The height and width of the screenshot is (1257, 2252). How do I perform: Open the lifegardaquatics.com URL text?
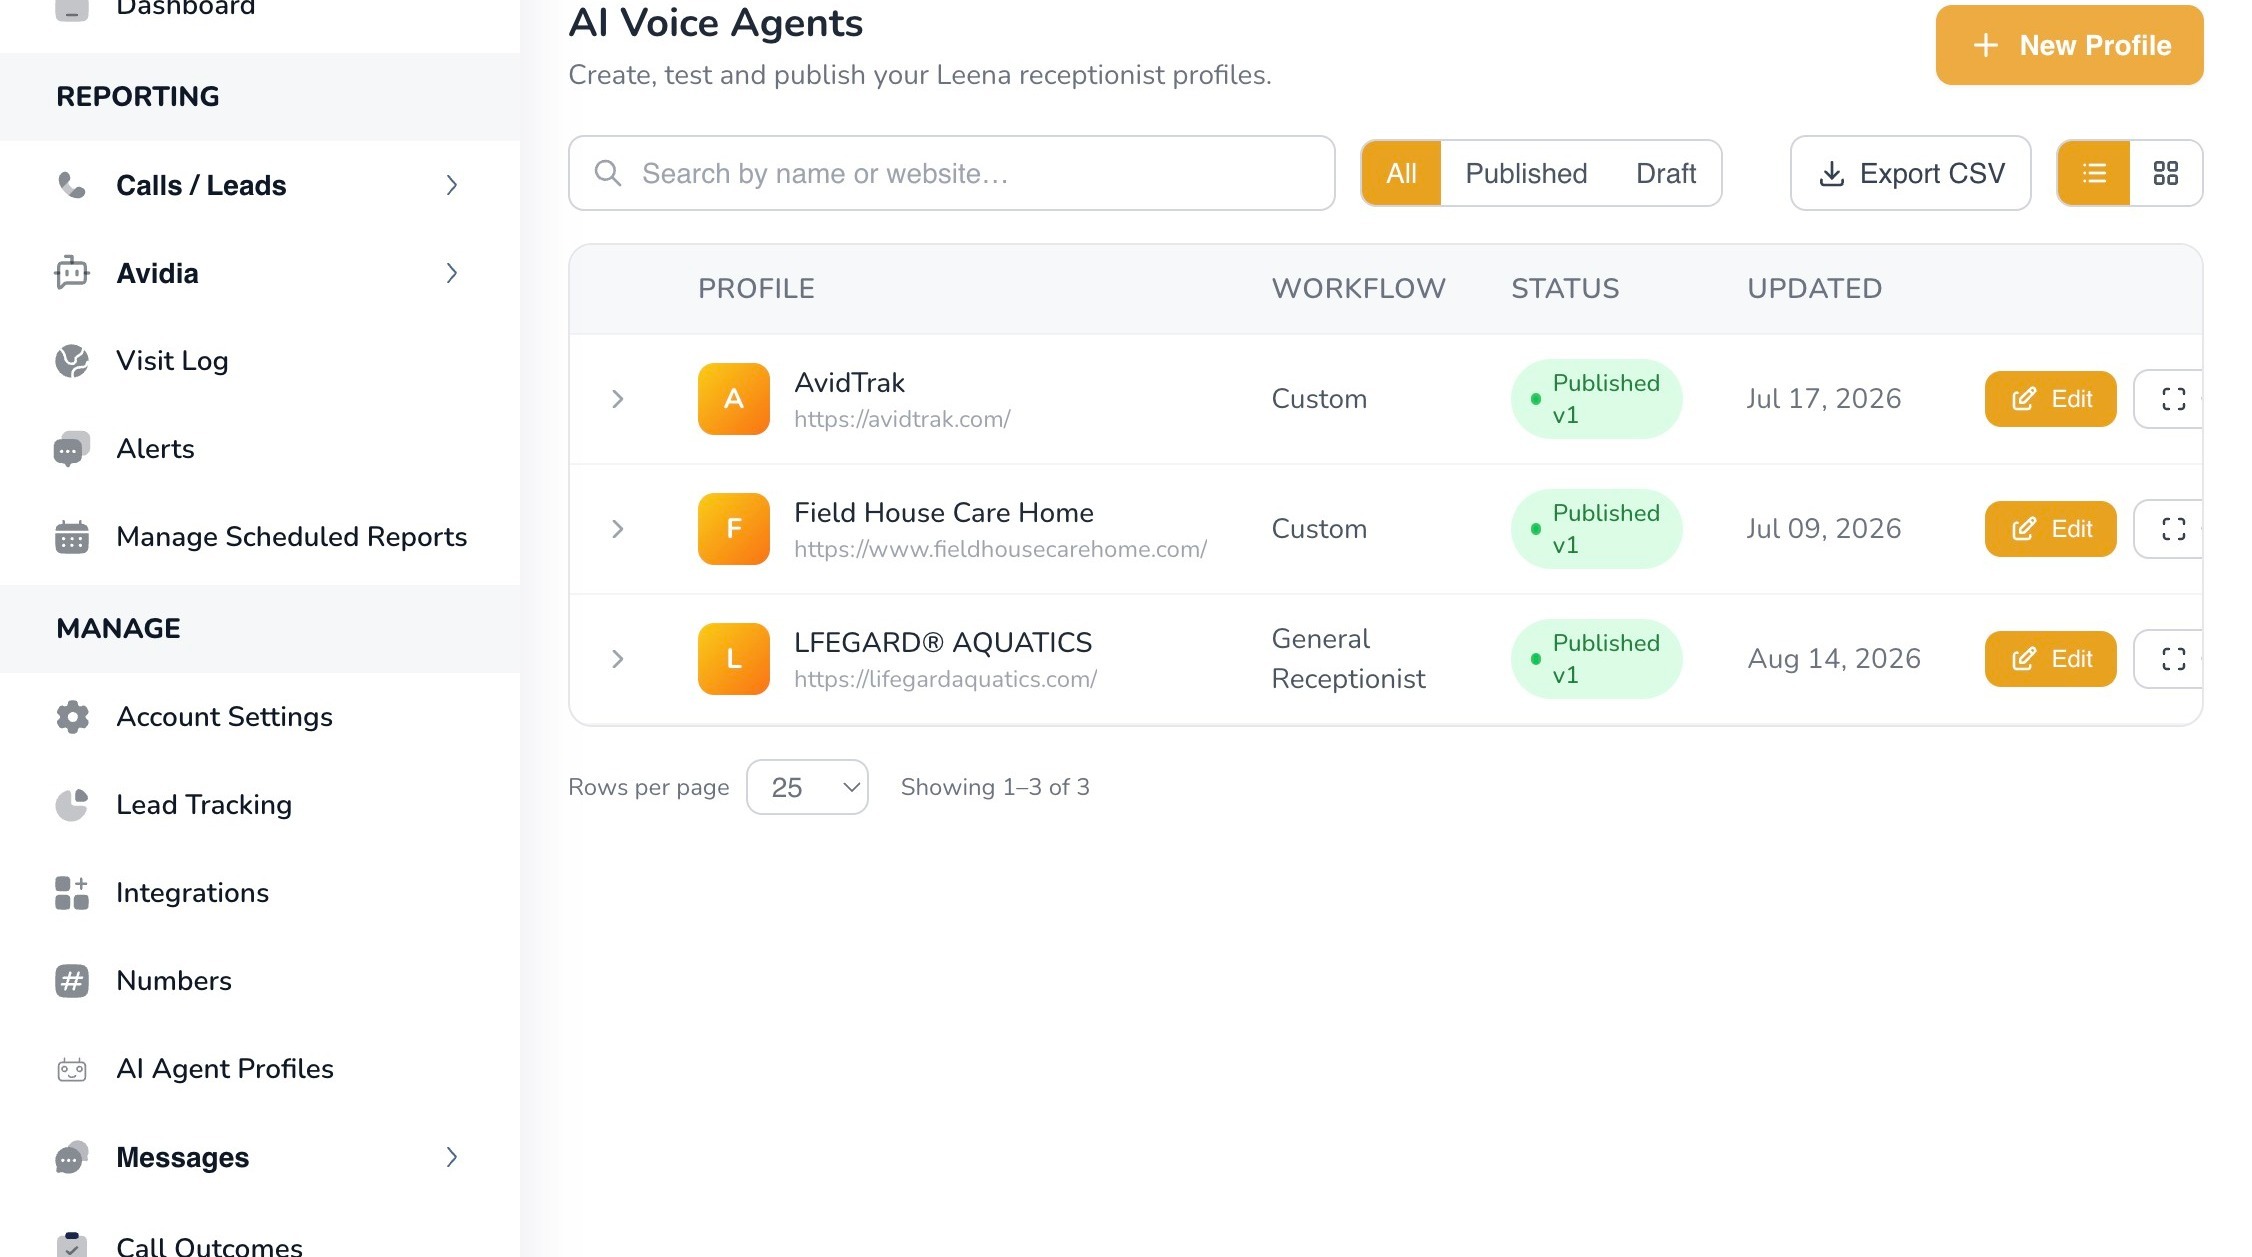pos(945,679)
